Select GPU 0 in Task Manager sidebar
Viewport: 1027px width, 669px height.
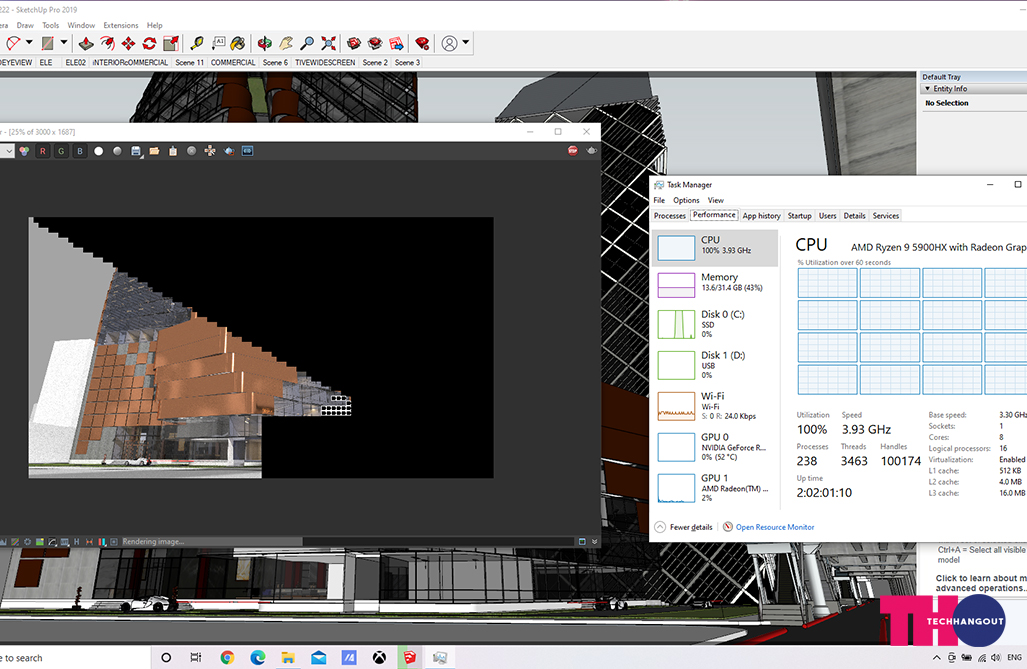pos(715,447)
